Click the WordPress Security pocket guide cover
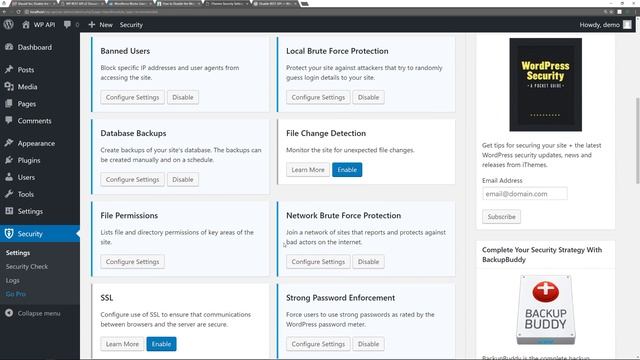 tap(545, 84)
